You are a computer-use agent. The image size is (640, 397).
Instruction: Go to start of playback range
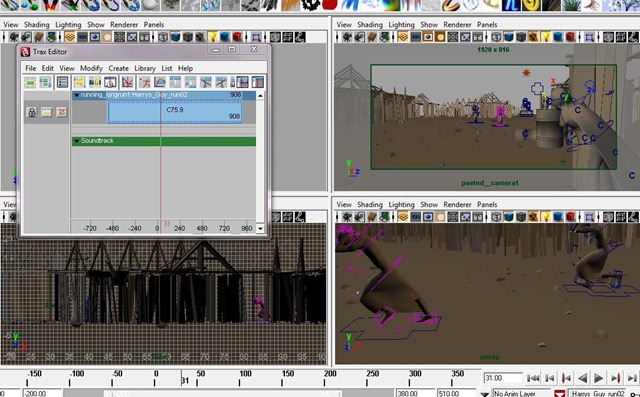tap(533, 378)
